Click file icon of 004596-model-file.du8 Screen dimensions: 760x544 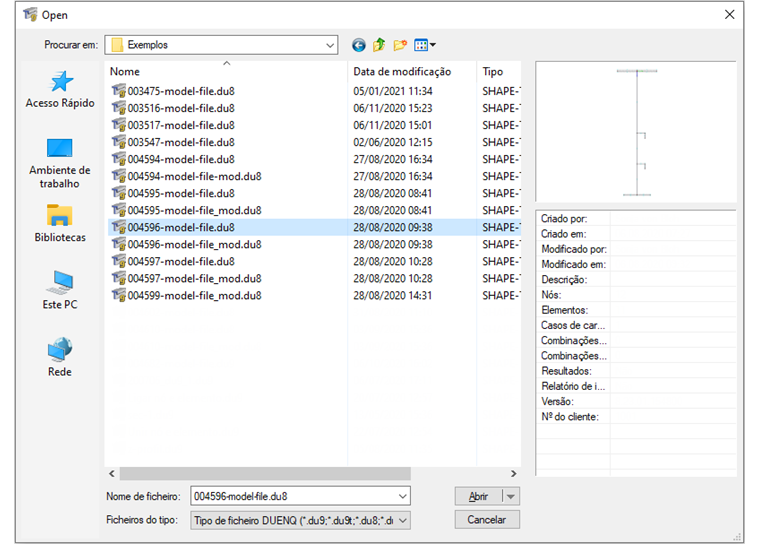pyautogui.click(x=119, y=227)
